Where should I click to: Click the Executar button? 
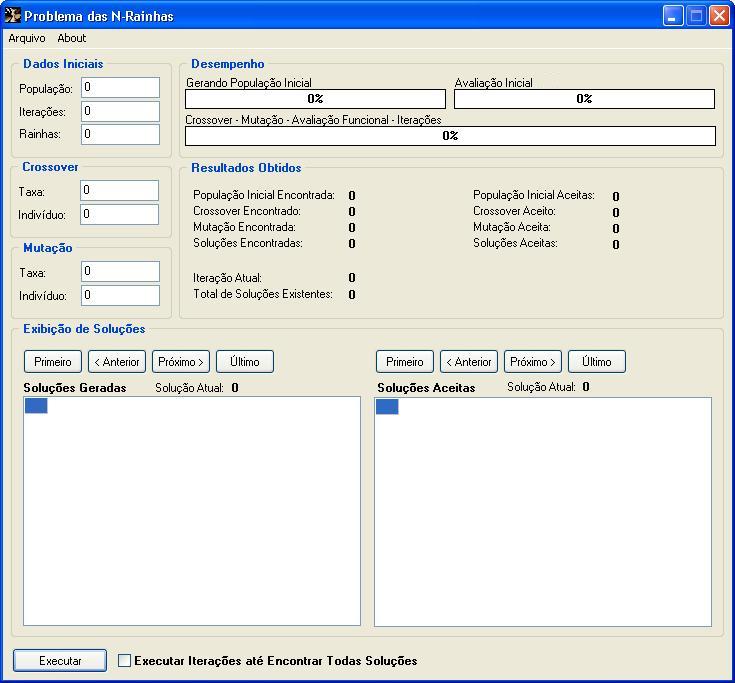point(60,661)
